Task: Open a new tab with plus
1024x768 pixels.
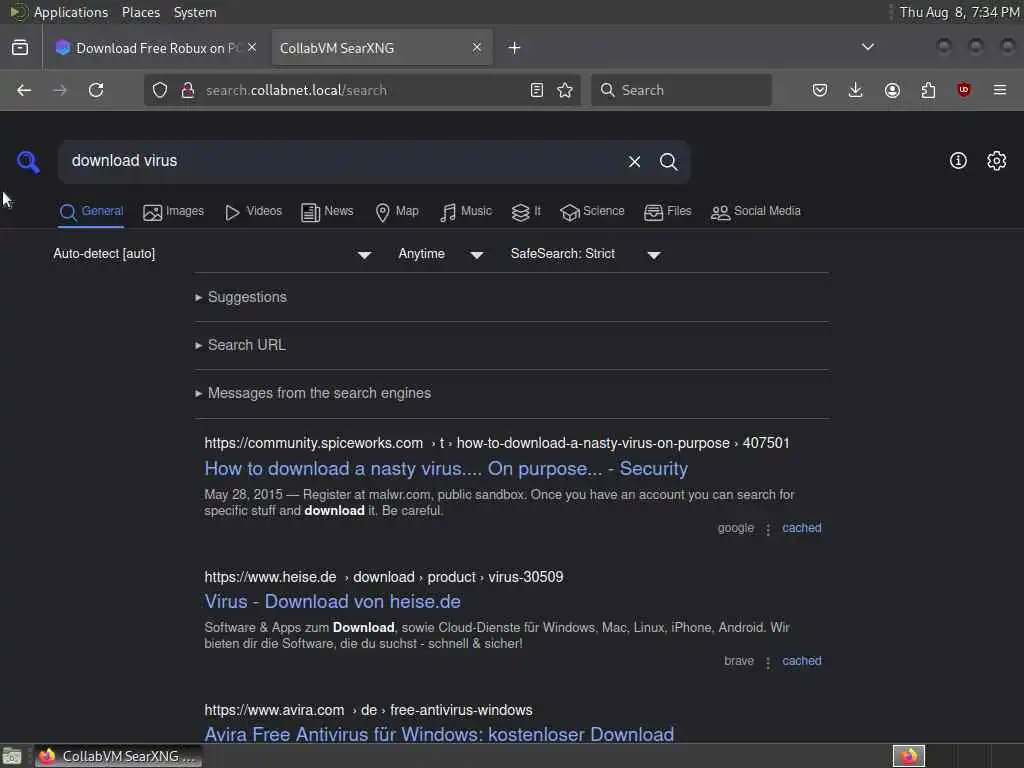Action: click(514, 48)
